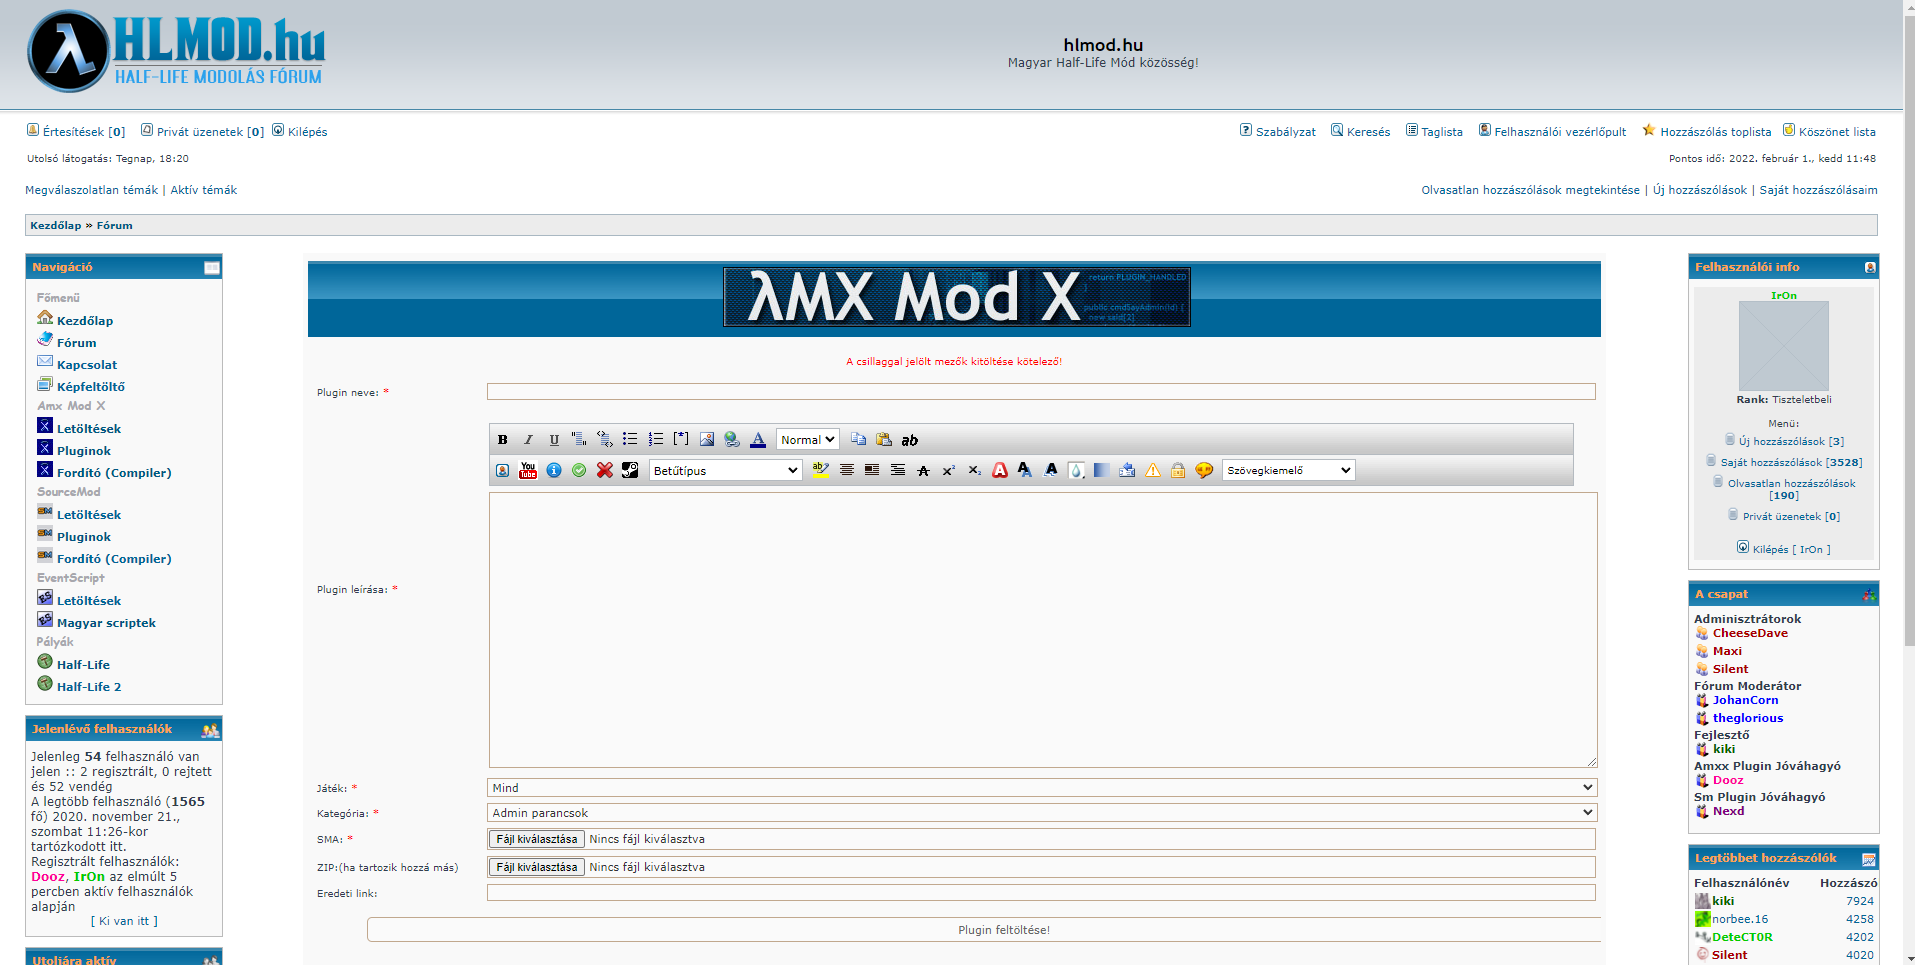This screenshot has width=1915, height=966.
Task: Click the YouTube embed icon
Action: 528,471
